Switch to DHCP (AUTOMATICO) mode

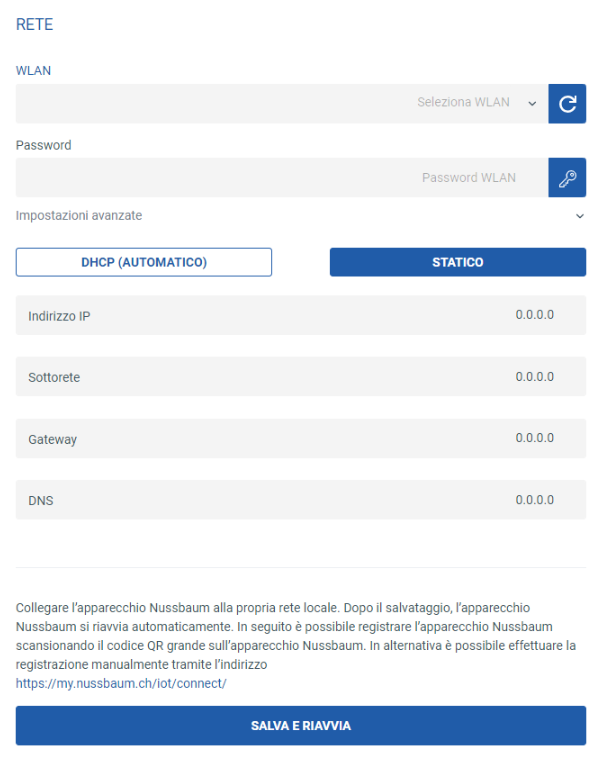coord(144,262)
